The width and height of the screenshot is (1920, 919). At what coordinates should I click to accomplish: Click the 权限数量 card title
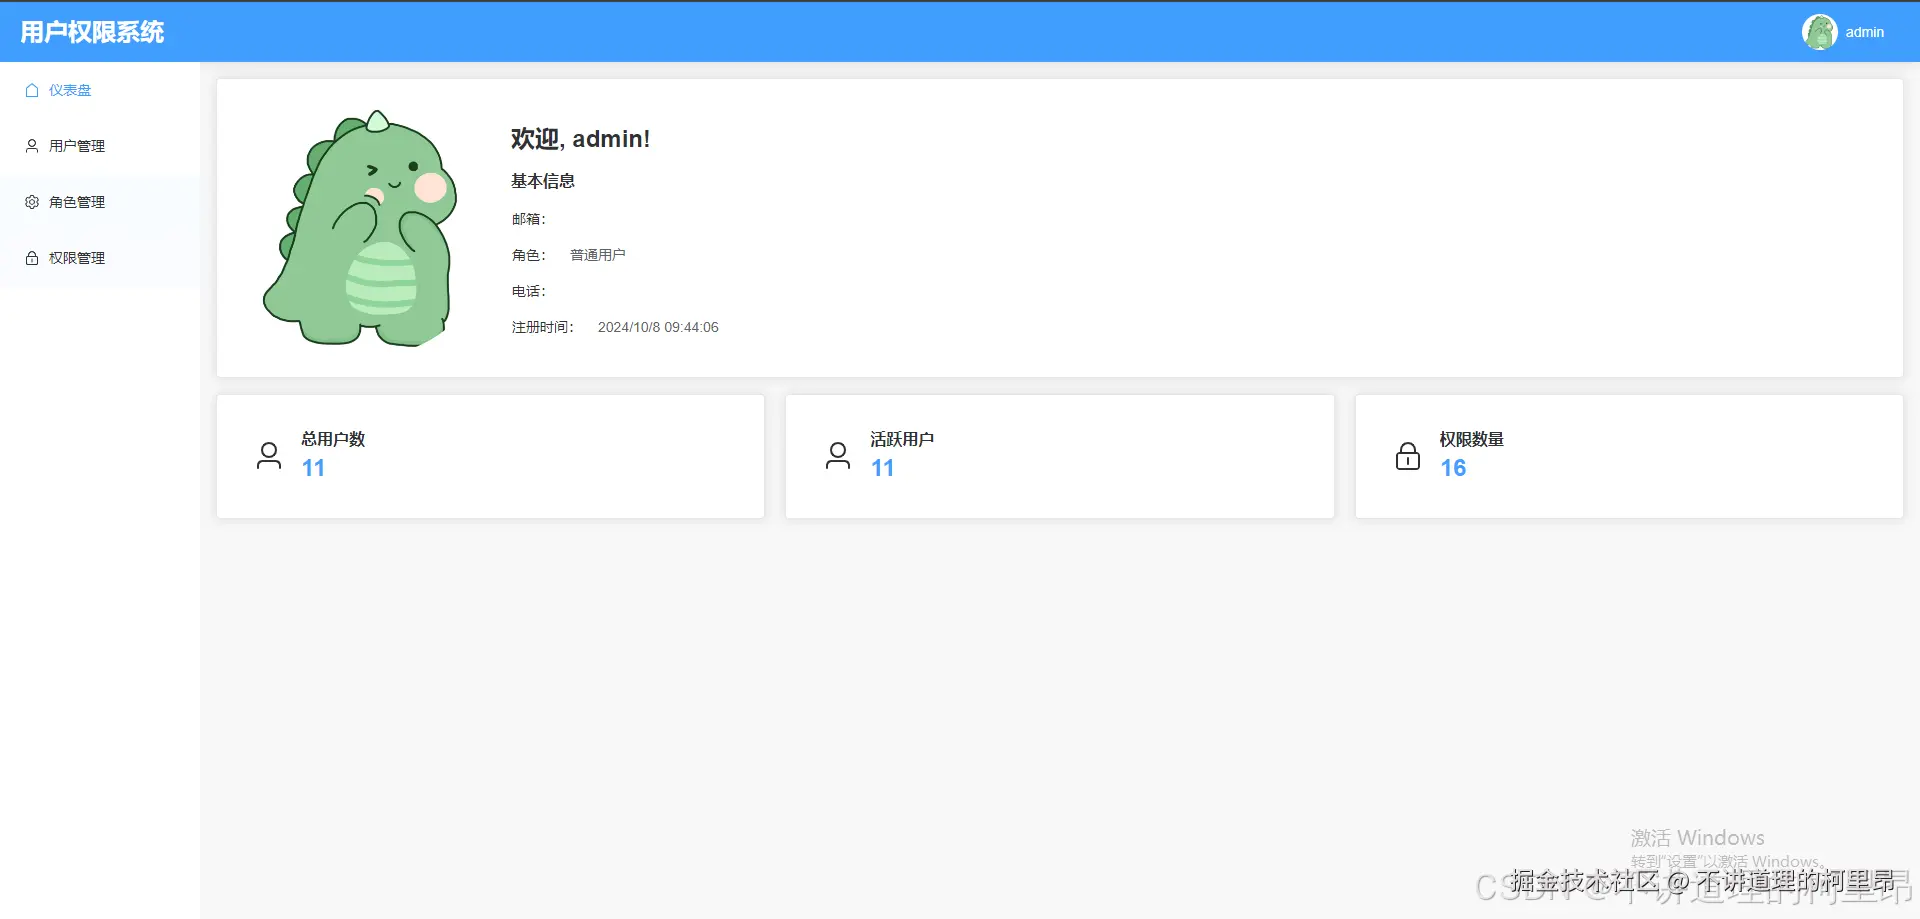coord(1472,439)
